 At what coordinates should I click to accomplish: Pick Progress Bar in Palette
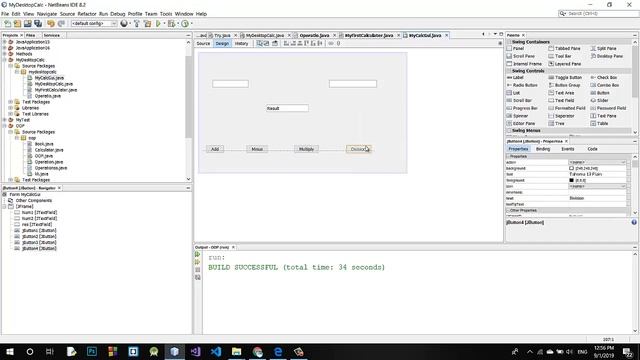[522, 108]
